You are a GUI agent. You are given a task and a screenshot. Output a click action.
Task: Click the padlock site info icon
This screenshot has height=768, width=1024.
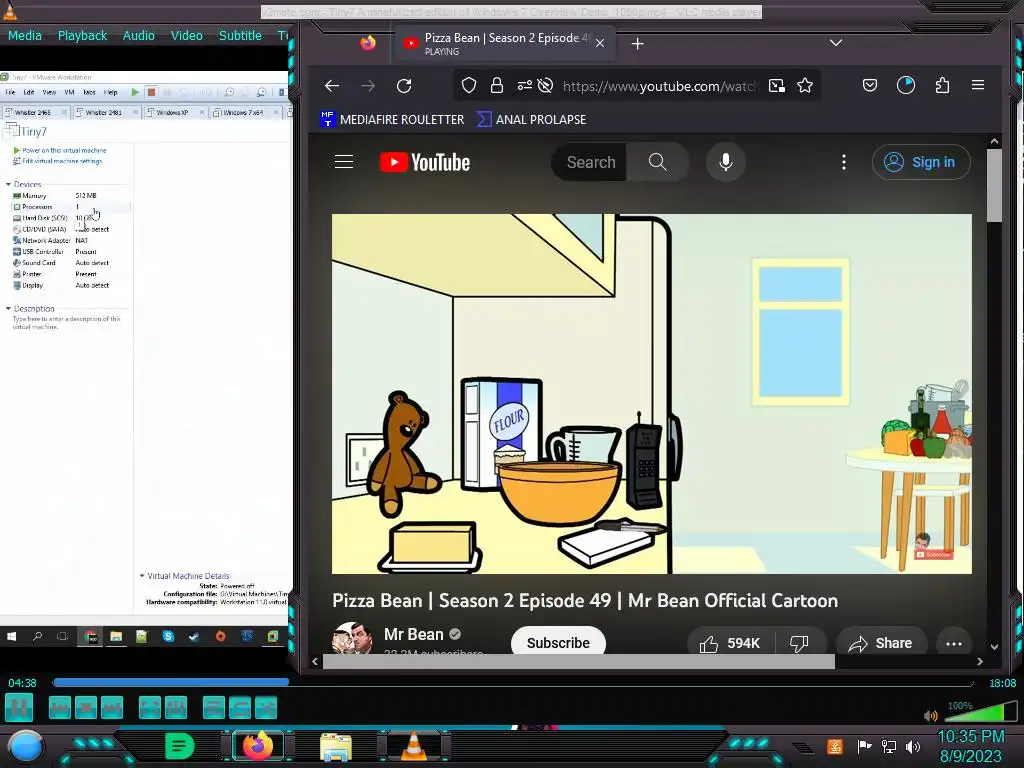click(497, 86)
